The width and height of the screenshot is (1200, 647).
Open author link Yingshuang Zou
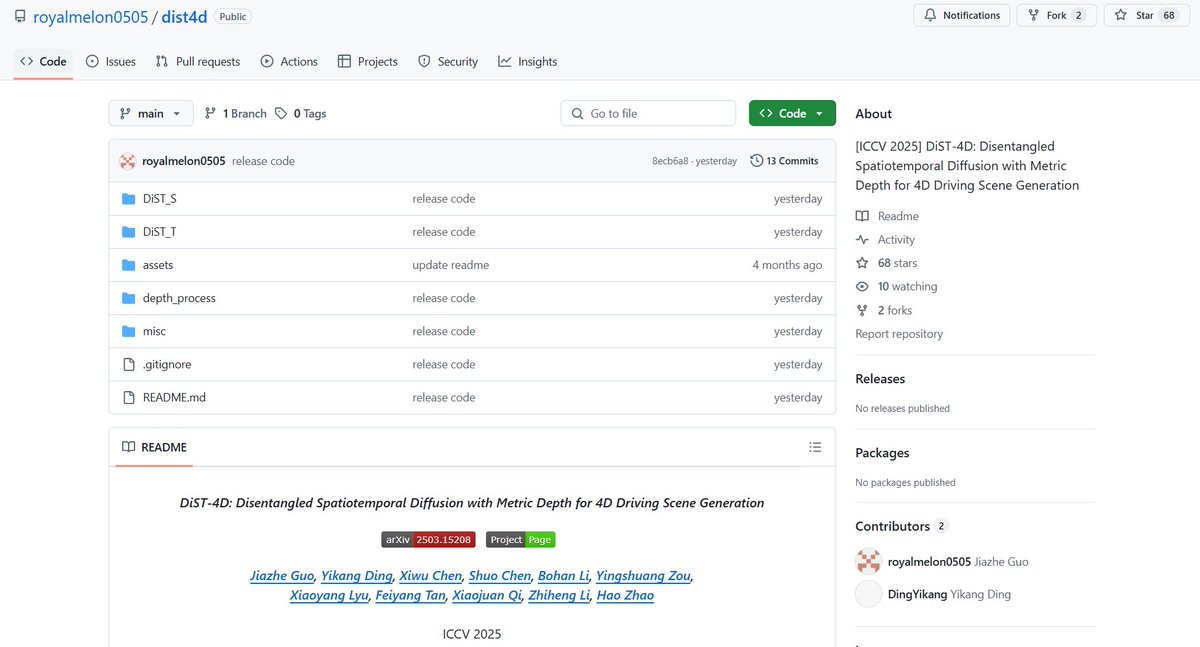click(643, 575)
